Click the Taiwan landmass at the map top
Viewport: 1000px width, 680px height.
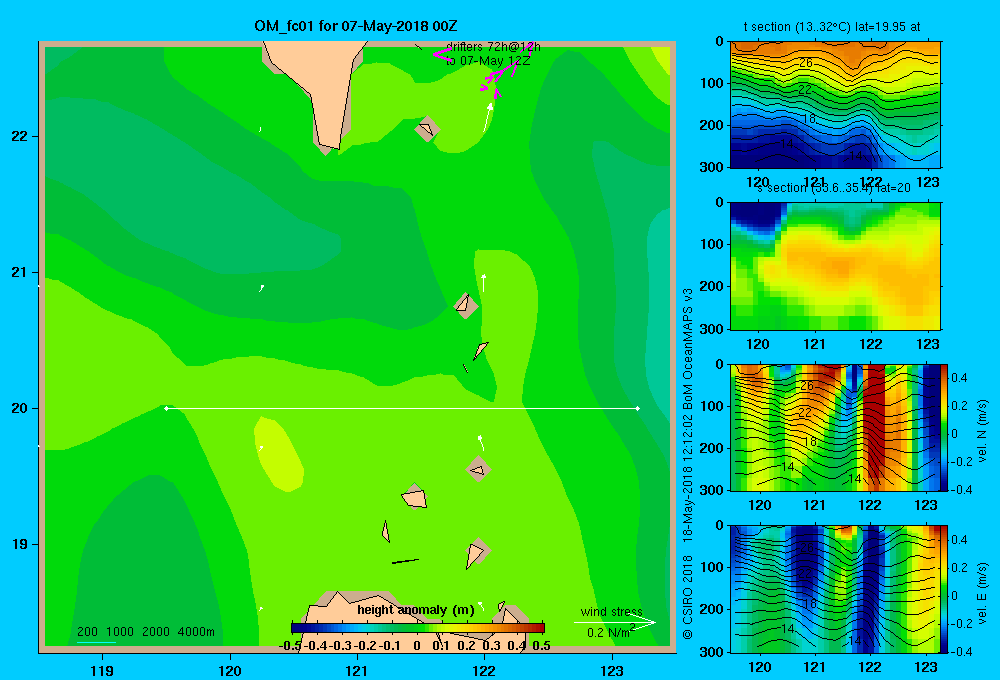coord(319,89)
